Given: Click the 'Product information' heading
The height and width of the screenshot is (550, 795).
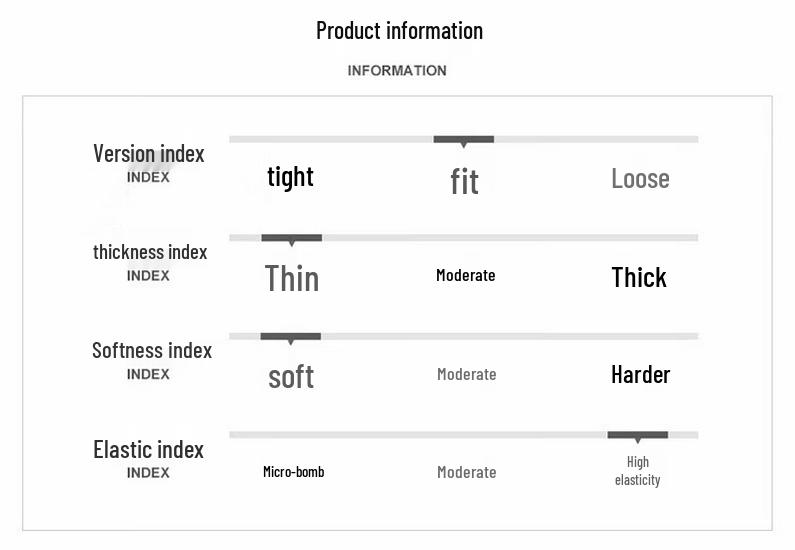Looking at the screenshot, I should pos(399,30).
